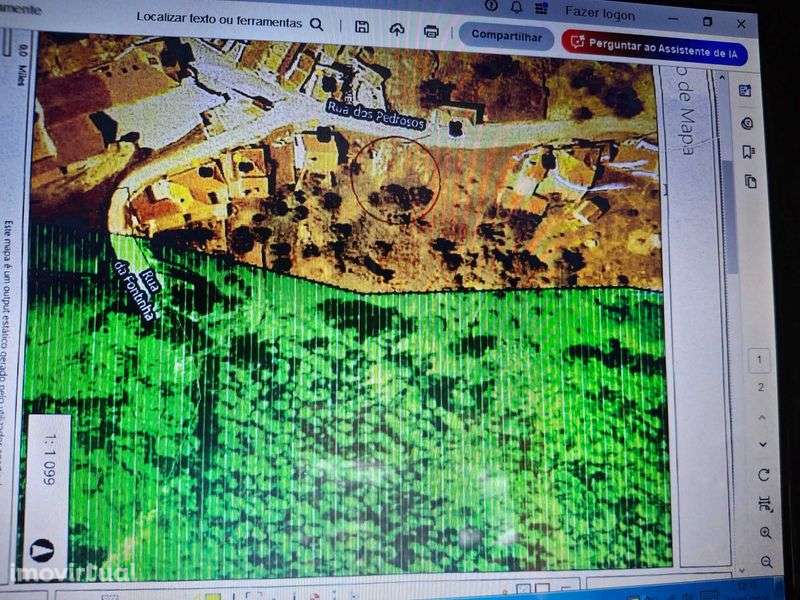Click the Rua da Fontinha map label
The image size is (800, 600).
(x=138, y=290)
